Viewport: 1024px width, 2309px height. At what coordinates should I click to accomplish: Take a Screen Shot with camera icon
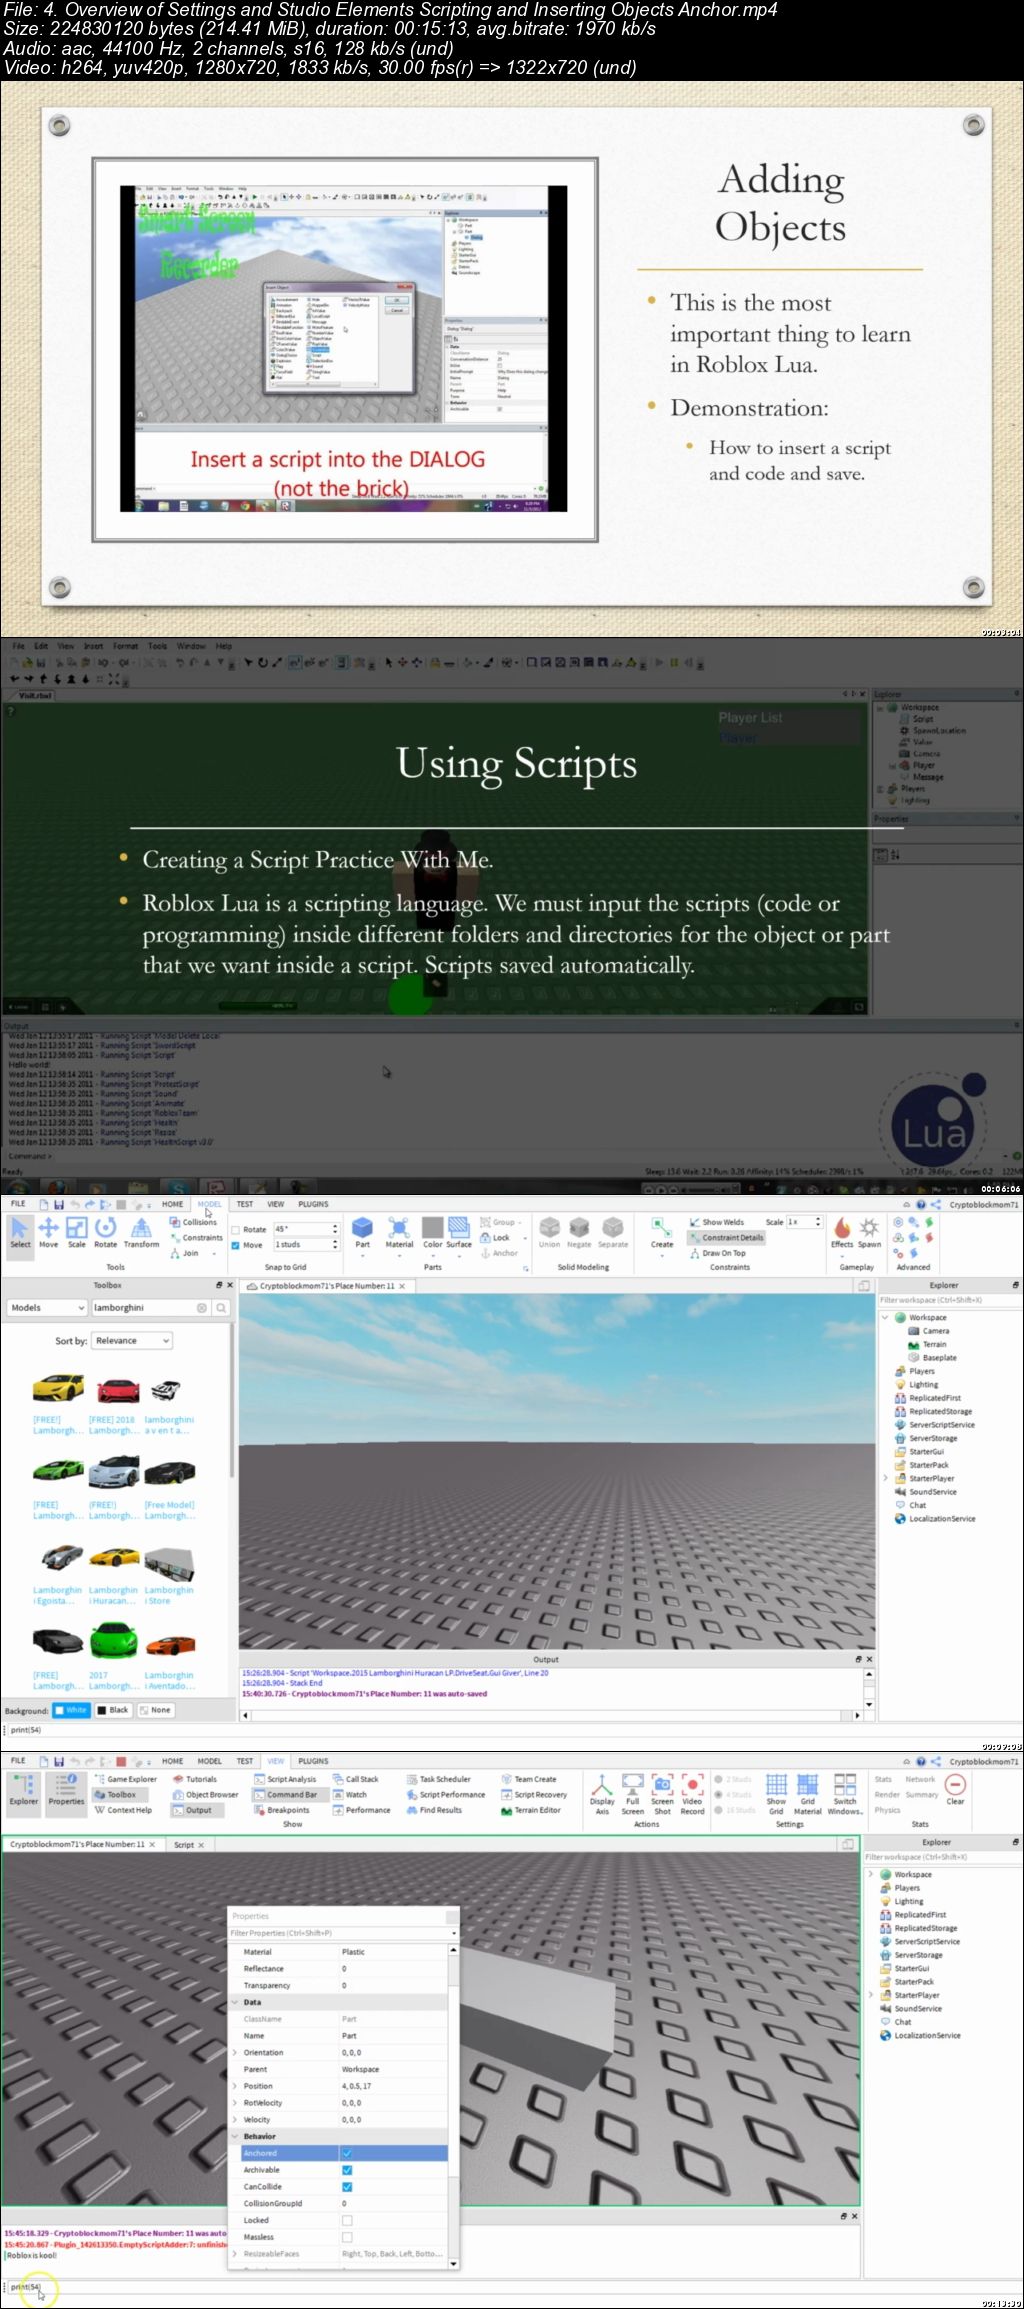click(x=662, y=1794)
